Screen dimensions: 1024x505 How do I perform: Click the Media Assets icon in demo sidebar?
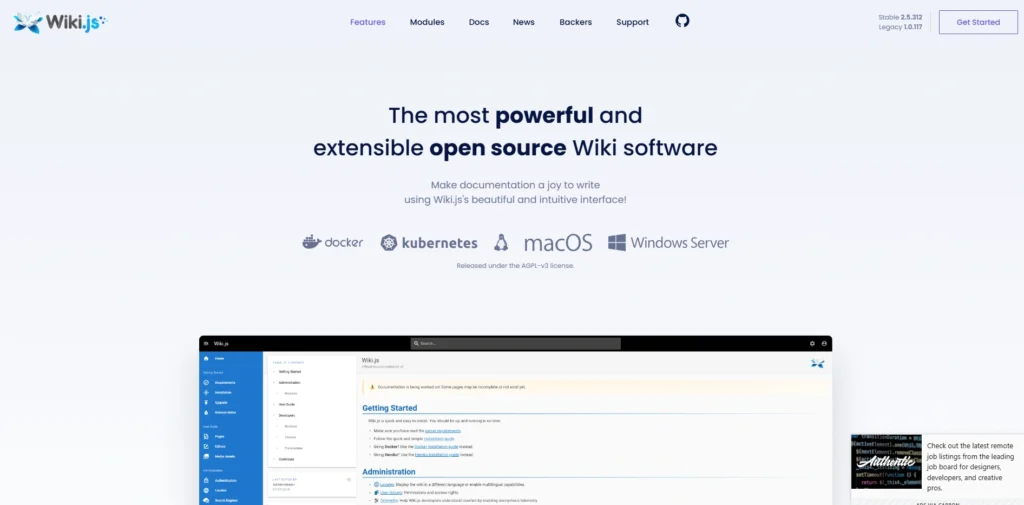point(206,456)
